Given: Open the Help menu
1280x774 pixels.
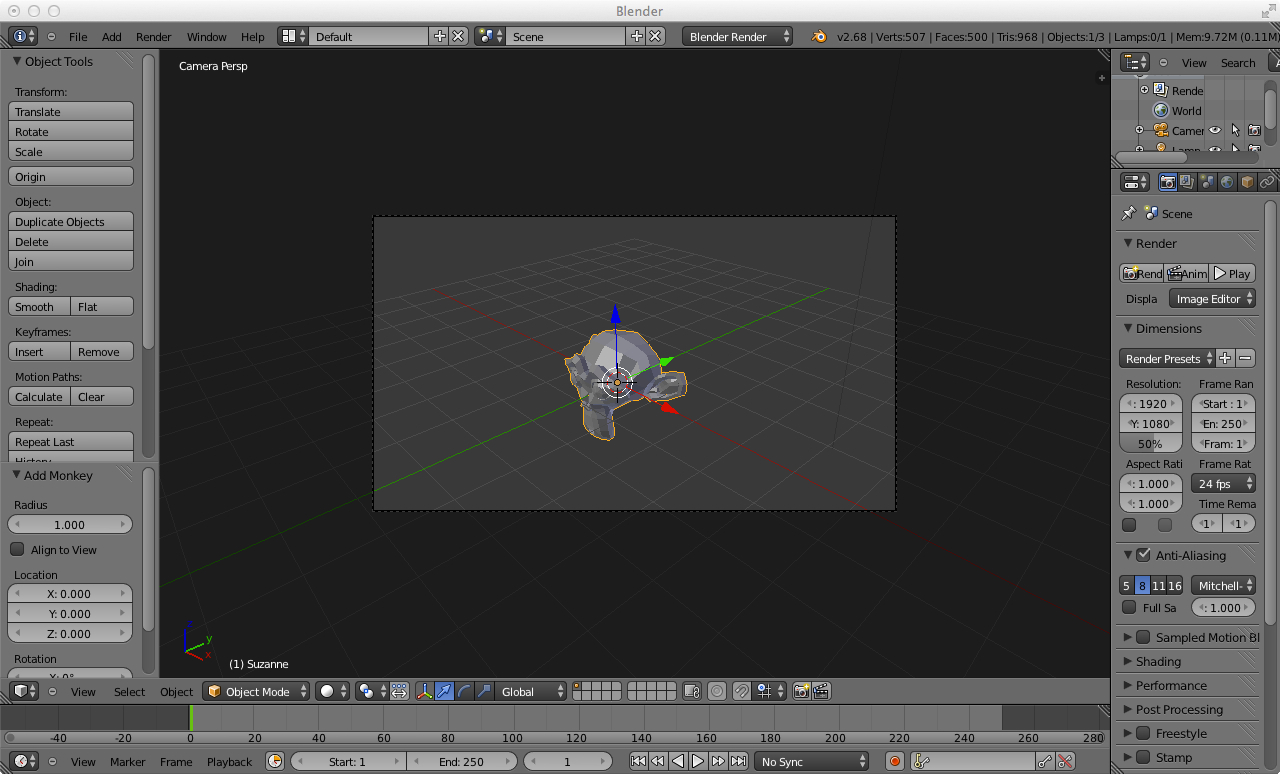Looking at the screenshot, I should pyautogui.click(x=253, y=36).
